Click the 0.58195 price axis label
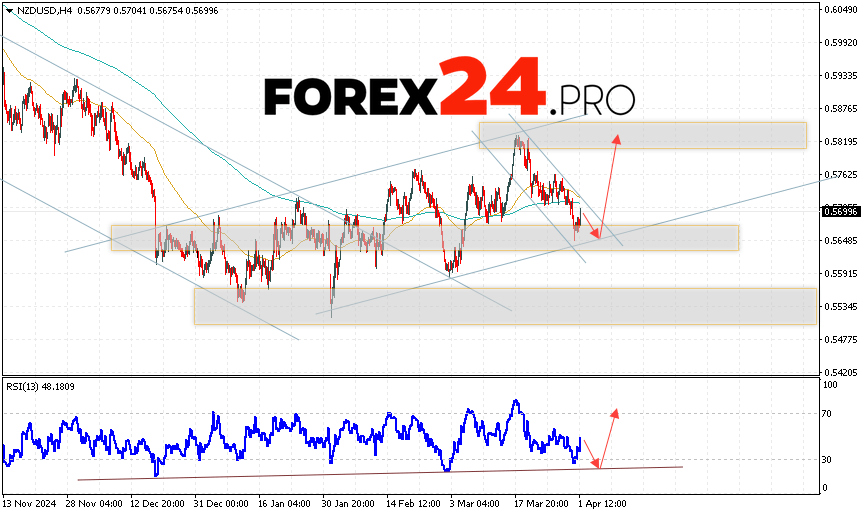Screen dimensions: 865x515 click(x=840, y=142)
